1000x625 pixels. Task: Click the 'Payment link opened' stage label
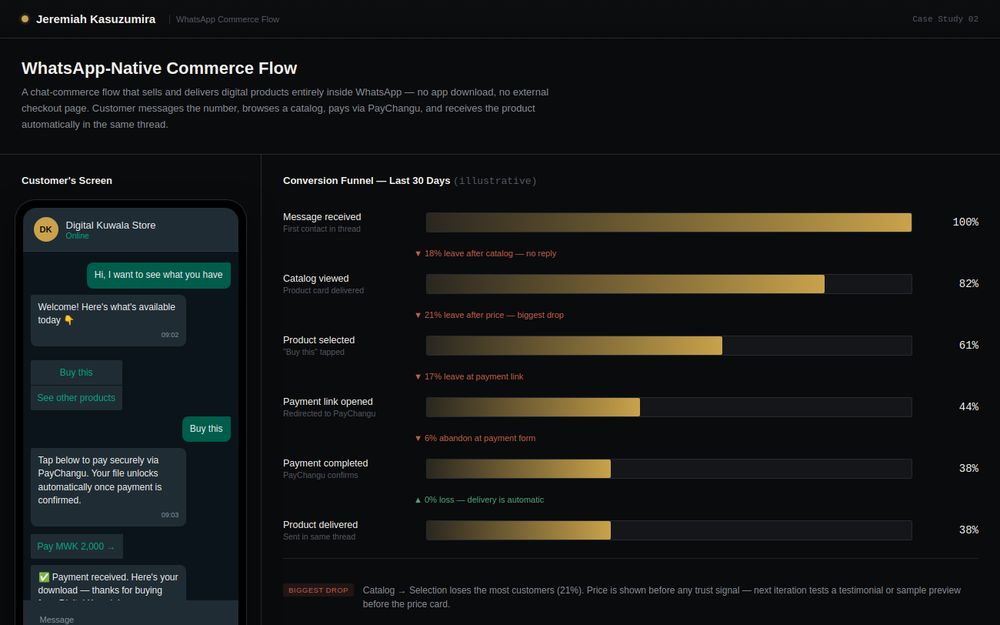pyautogui.click(x=328, y=402)
